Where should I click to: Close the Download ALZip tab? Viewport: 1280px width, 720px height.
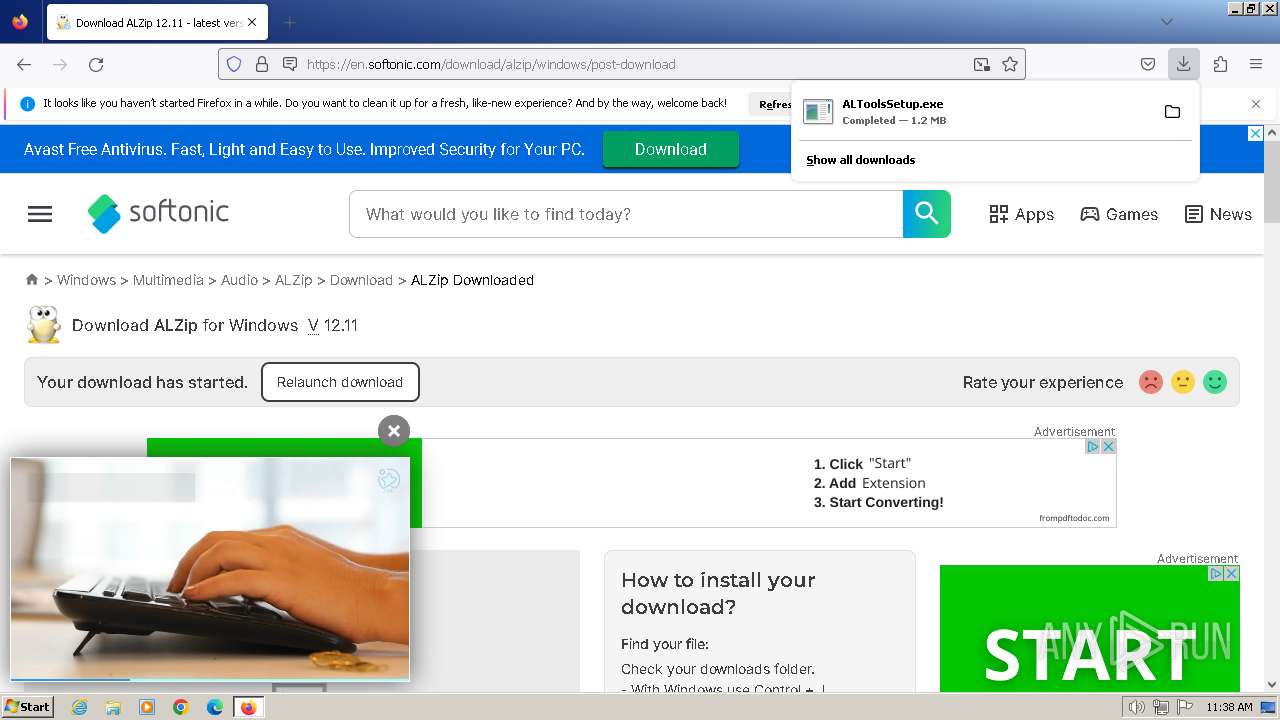[x=252, y=22]
